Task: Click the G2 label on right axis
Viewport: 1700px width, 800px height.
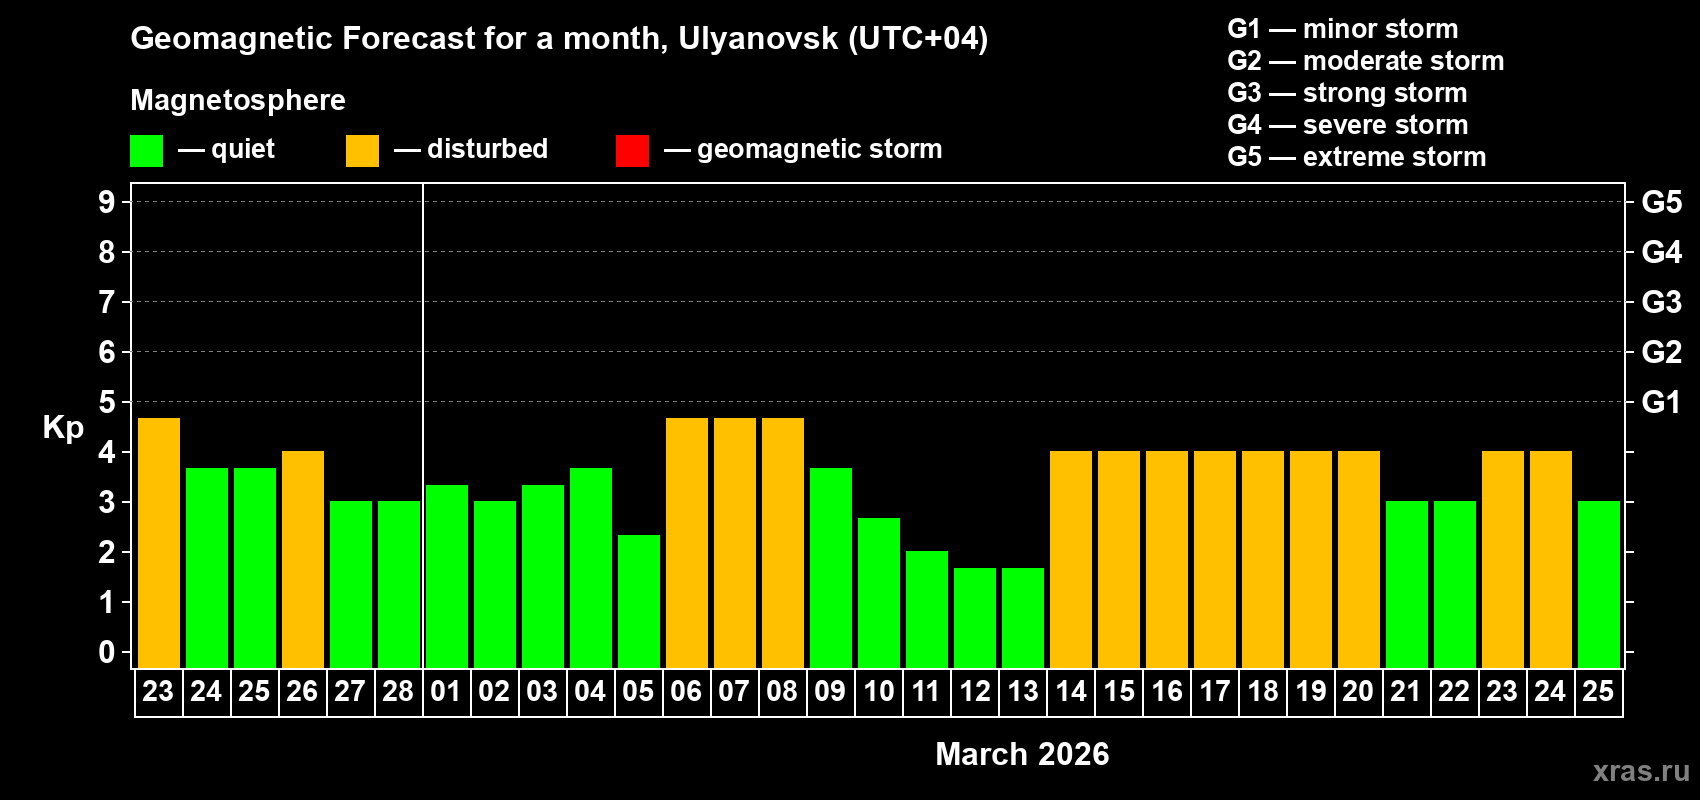Action: pyautogui.click(x=1661, y=352)
